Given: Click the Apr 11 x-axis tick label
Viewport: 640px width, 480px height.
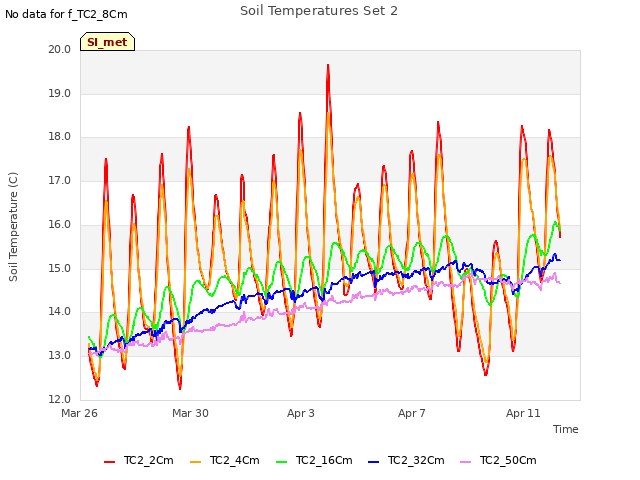Looking at the screenshot, I should coord(523,413).
